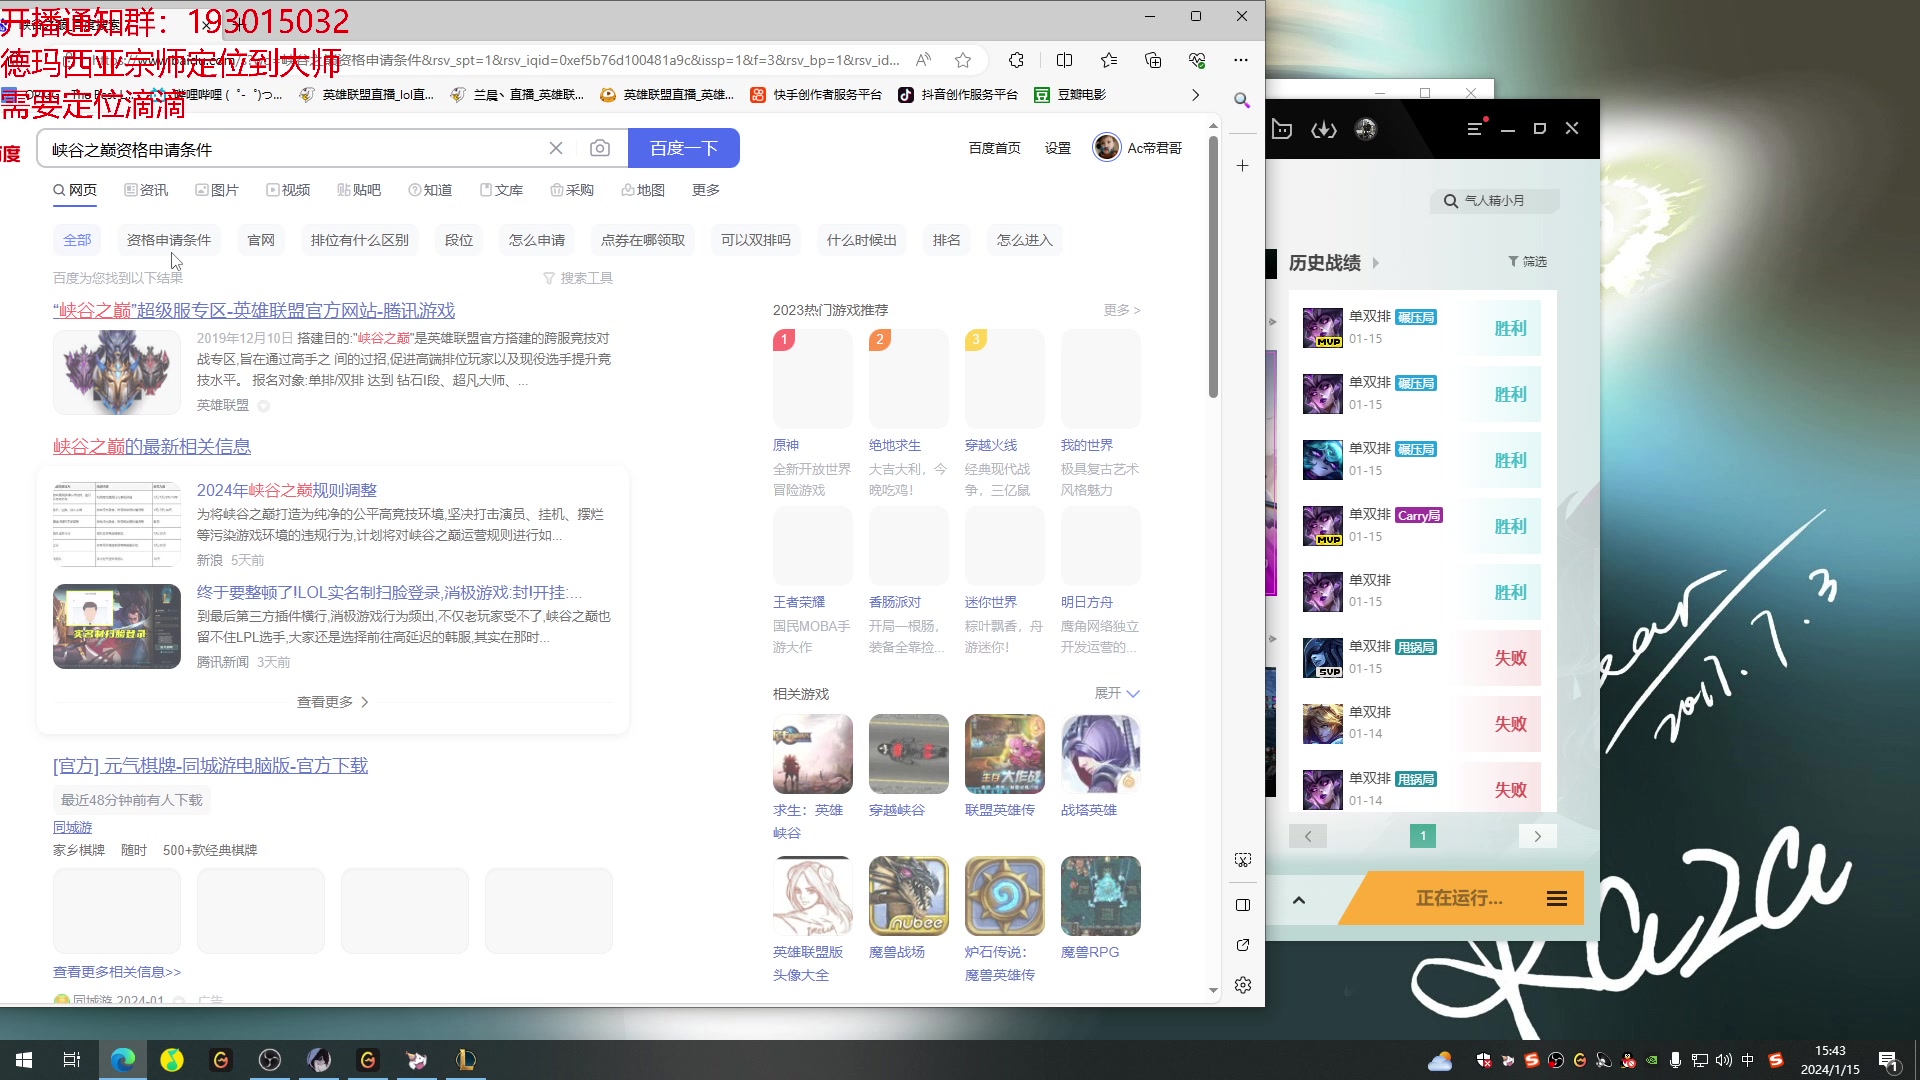
Task: Expand 查看更多 related news
Action: point(333,702)
